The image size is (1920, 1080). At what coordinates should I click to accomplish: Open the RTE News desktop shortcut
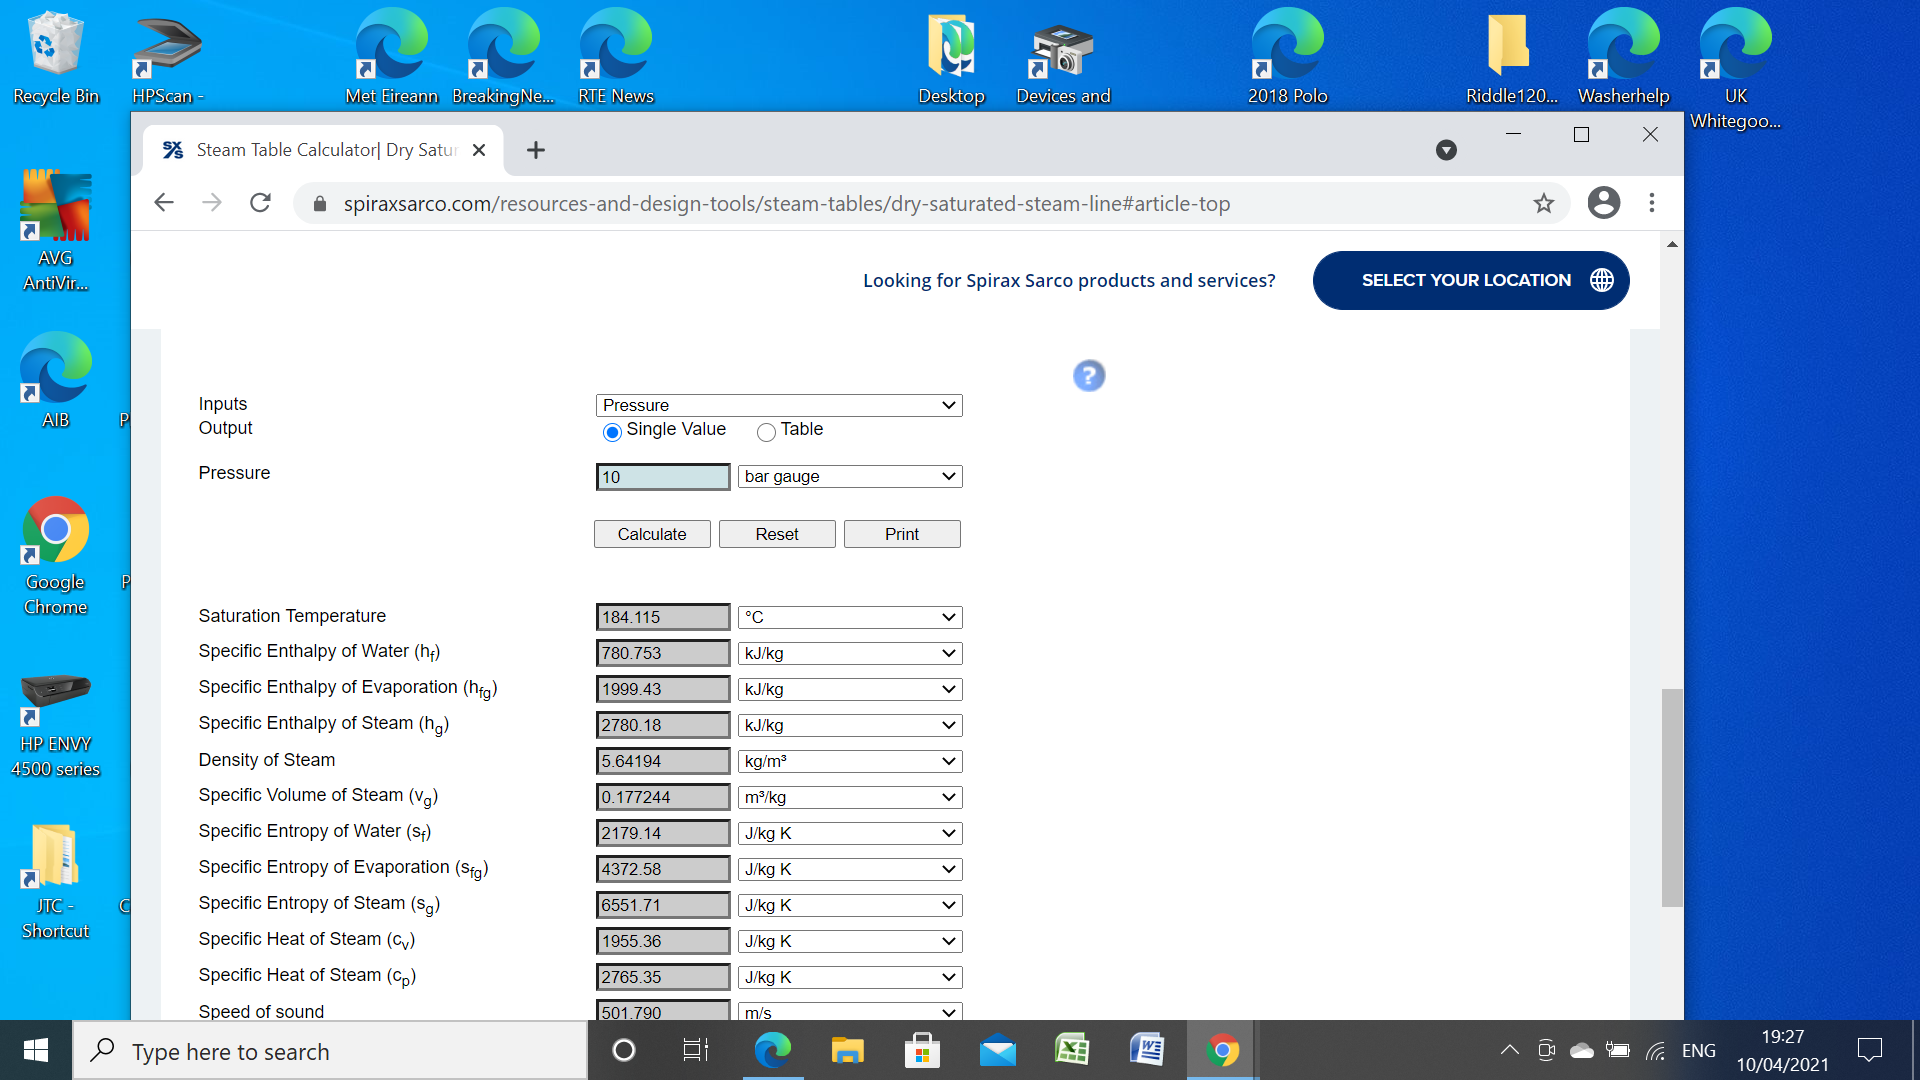click(x=616, y=58)
